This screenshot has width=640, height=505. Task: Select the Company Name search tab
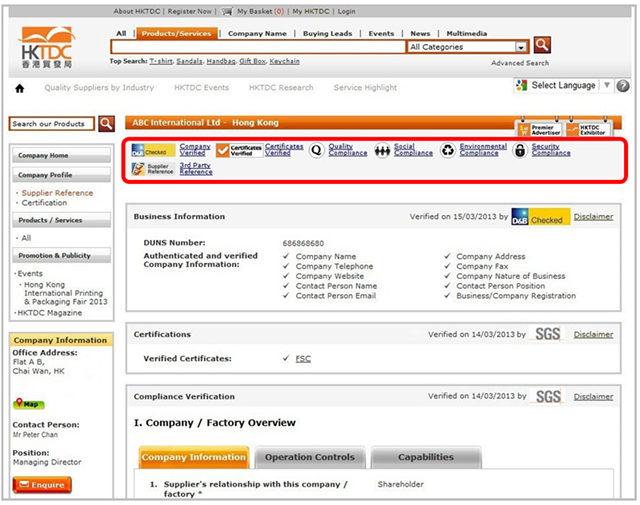coord(257,33)
